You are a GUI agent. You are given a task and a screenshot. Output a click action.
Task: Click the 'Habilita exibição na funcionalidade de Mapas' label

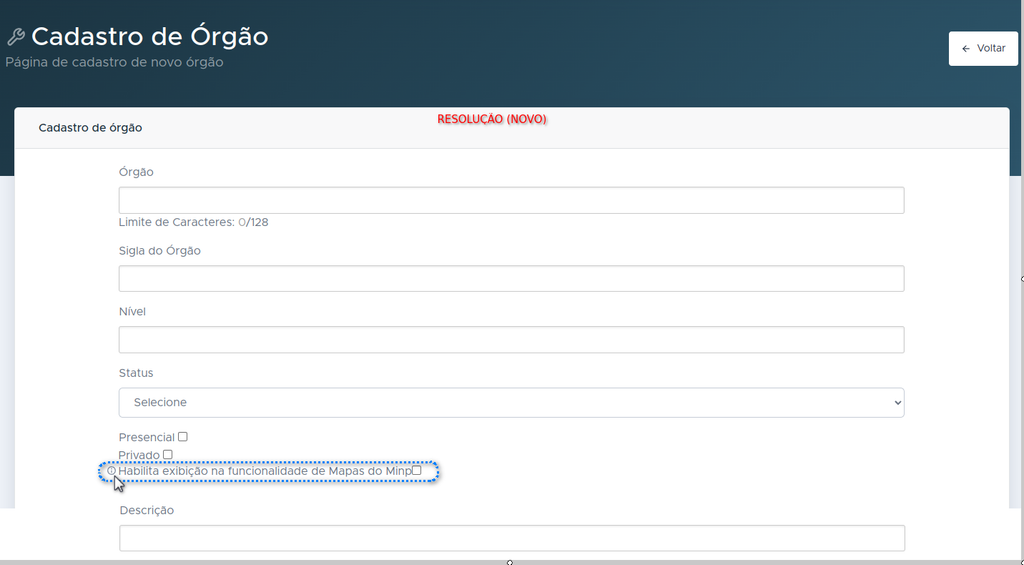264,470
